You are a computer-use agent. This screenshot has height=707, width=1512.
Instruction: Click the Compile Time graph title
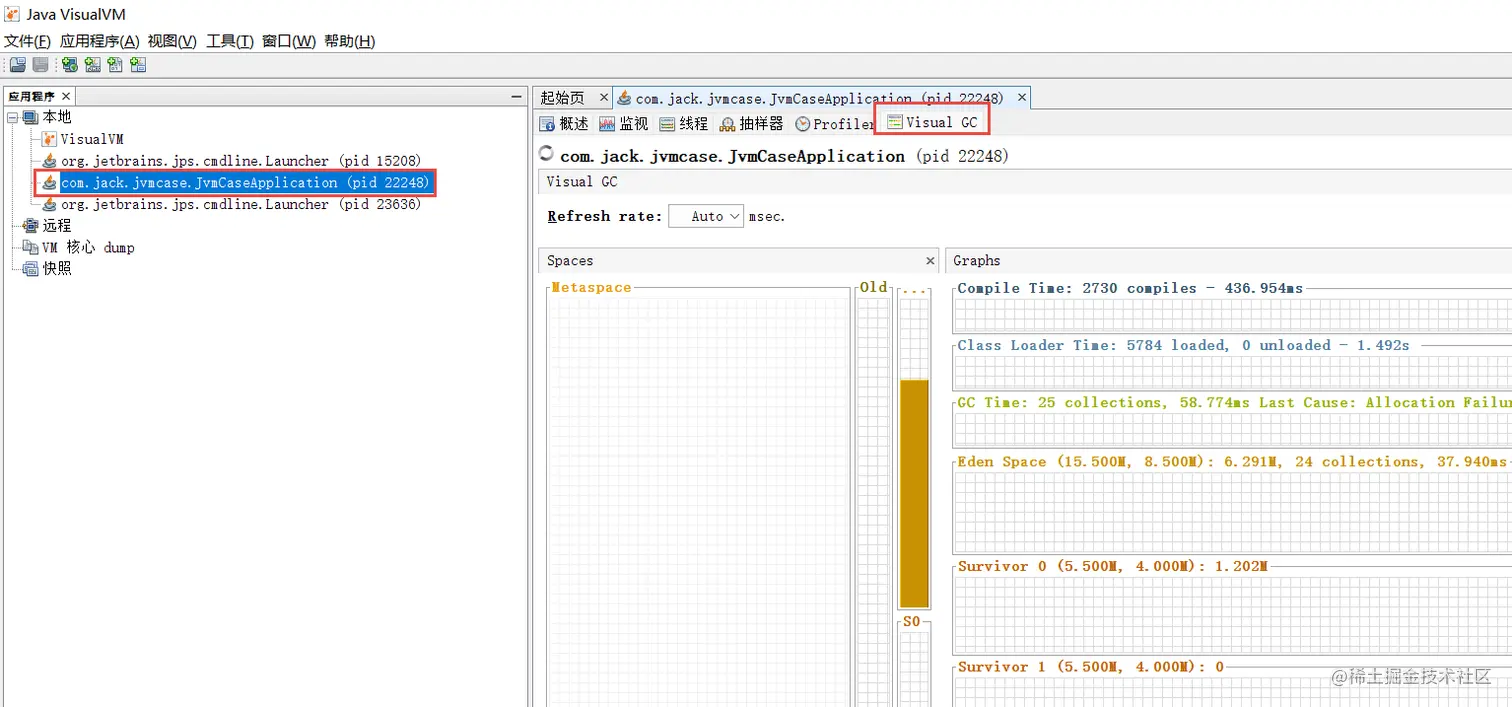click(1130, 288)
